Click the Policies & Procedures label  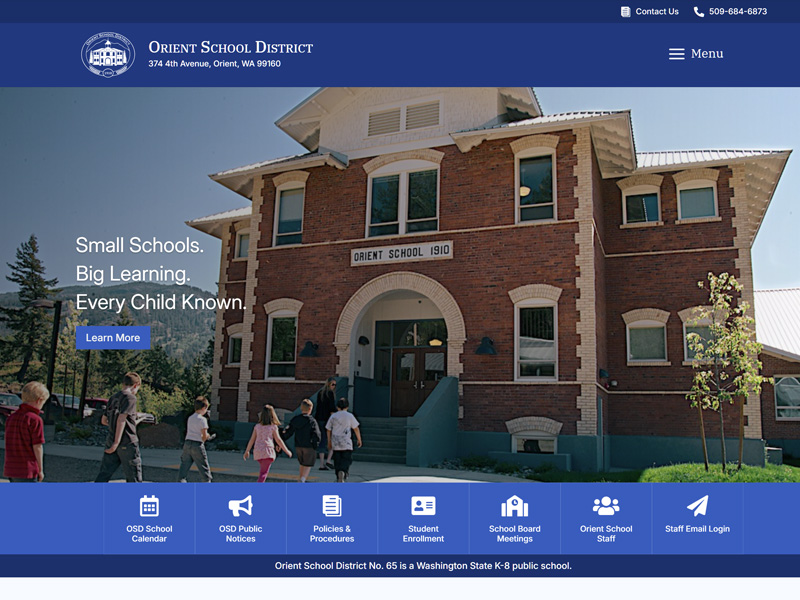332,534
